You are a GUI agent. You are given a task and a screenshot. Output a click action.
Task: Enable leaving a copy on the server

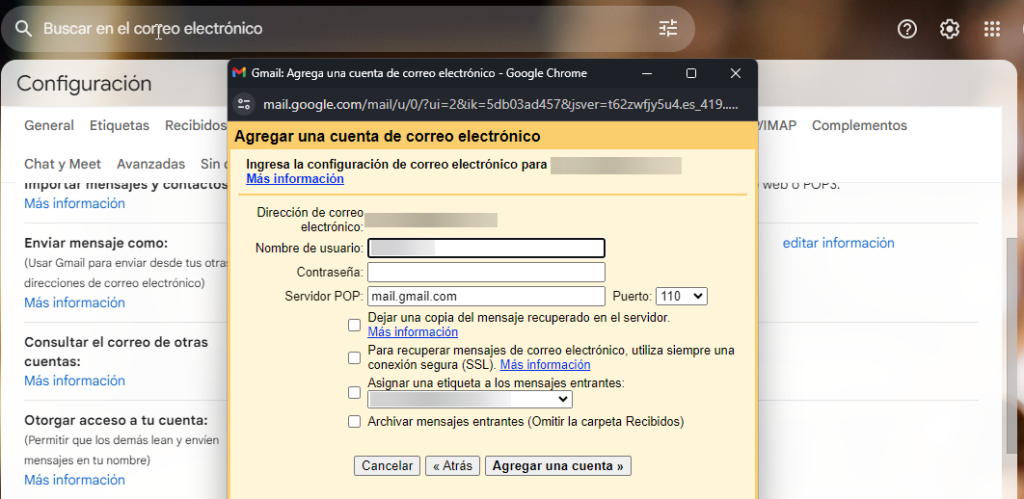click(354, 325)
